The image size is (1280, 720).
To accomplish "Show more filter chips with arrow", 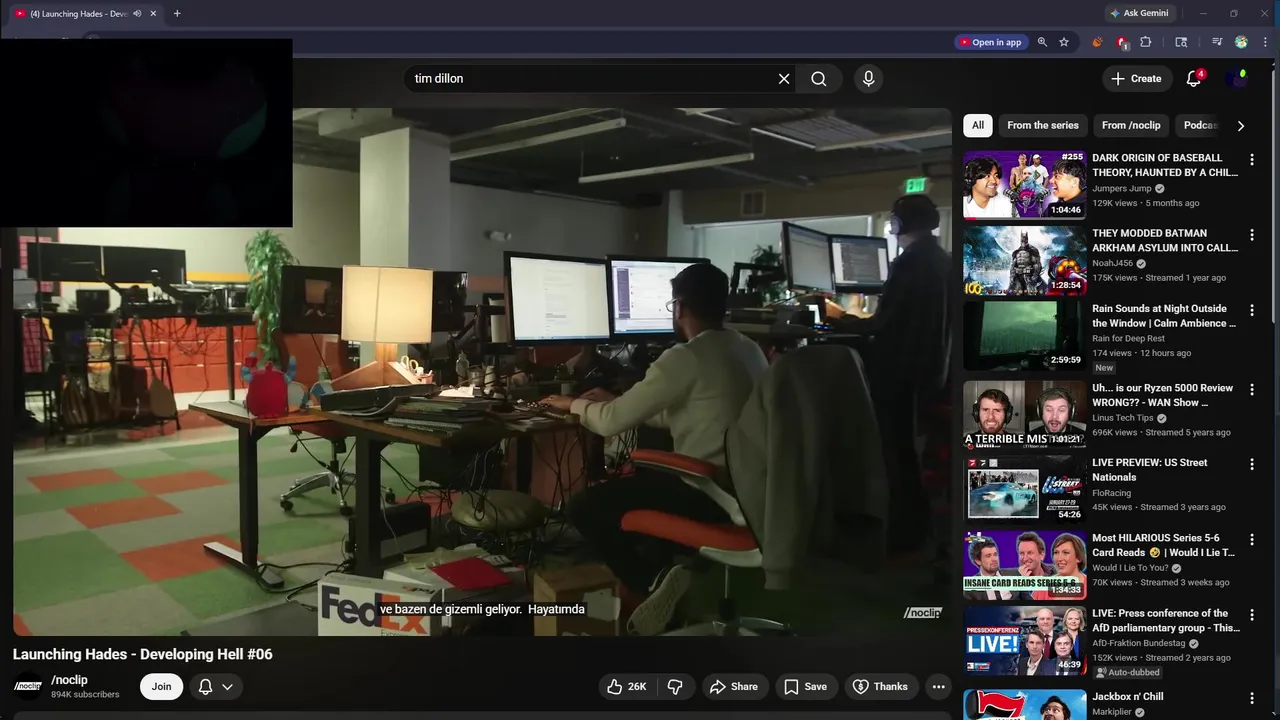I will (1240, 126).
